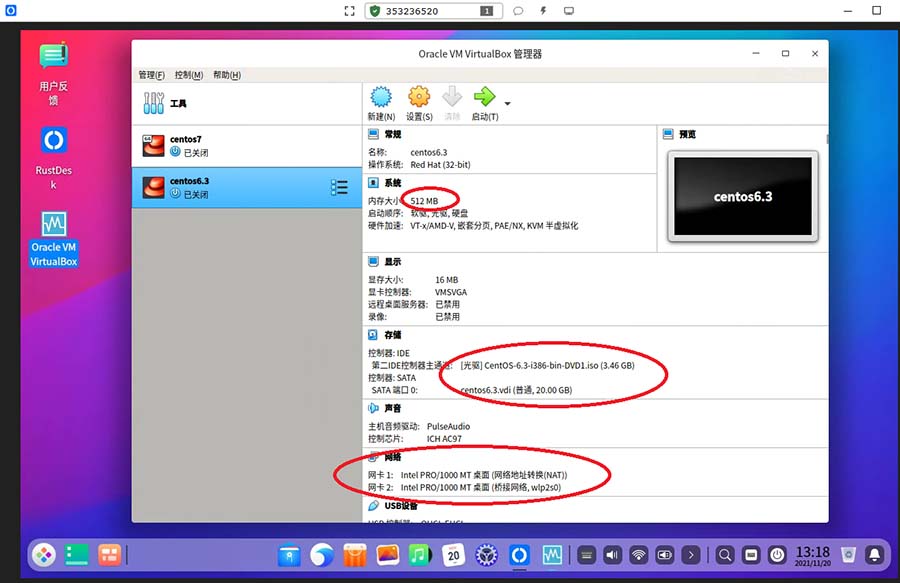Click the keyboard tray icon in the dock
The height and width of the screenshot is (583, 900).
(586, 555)
